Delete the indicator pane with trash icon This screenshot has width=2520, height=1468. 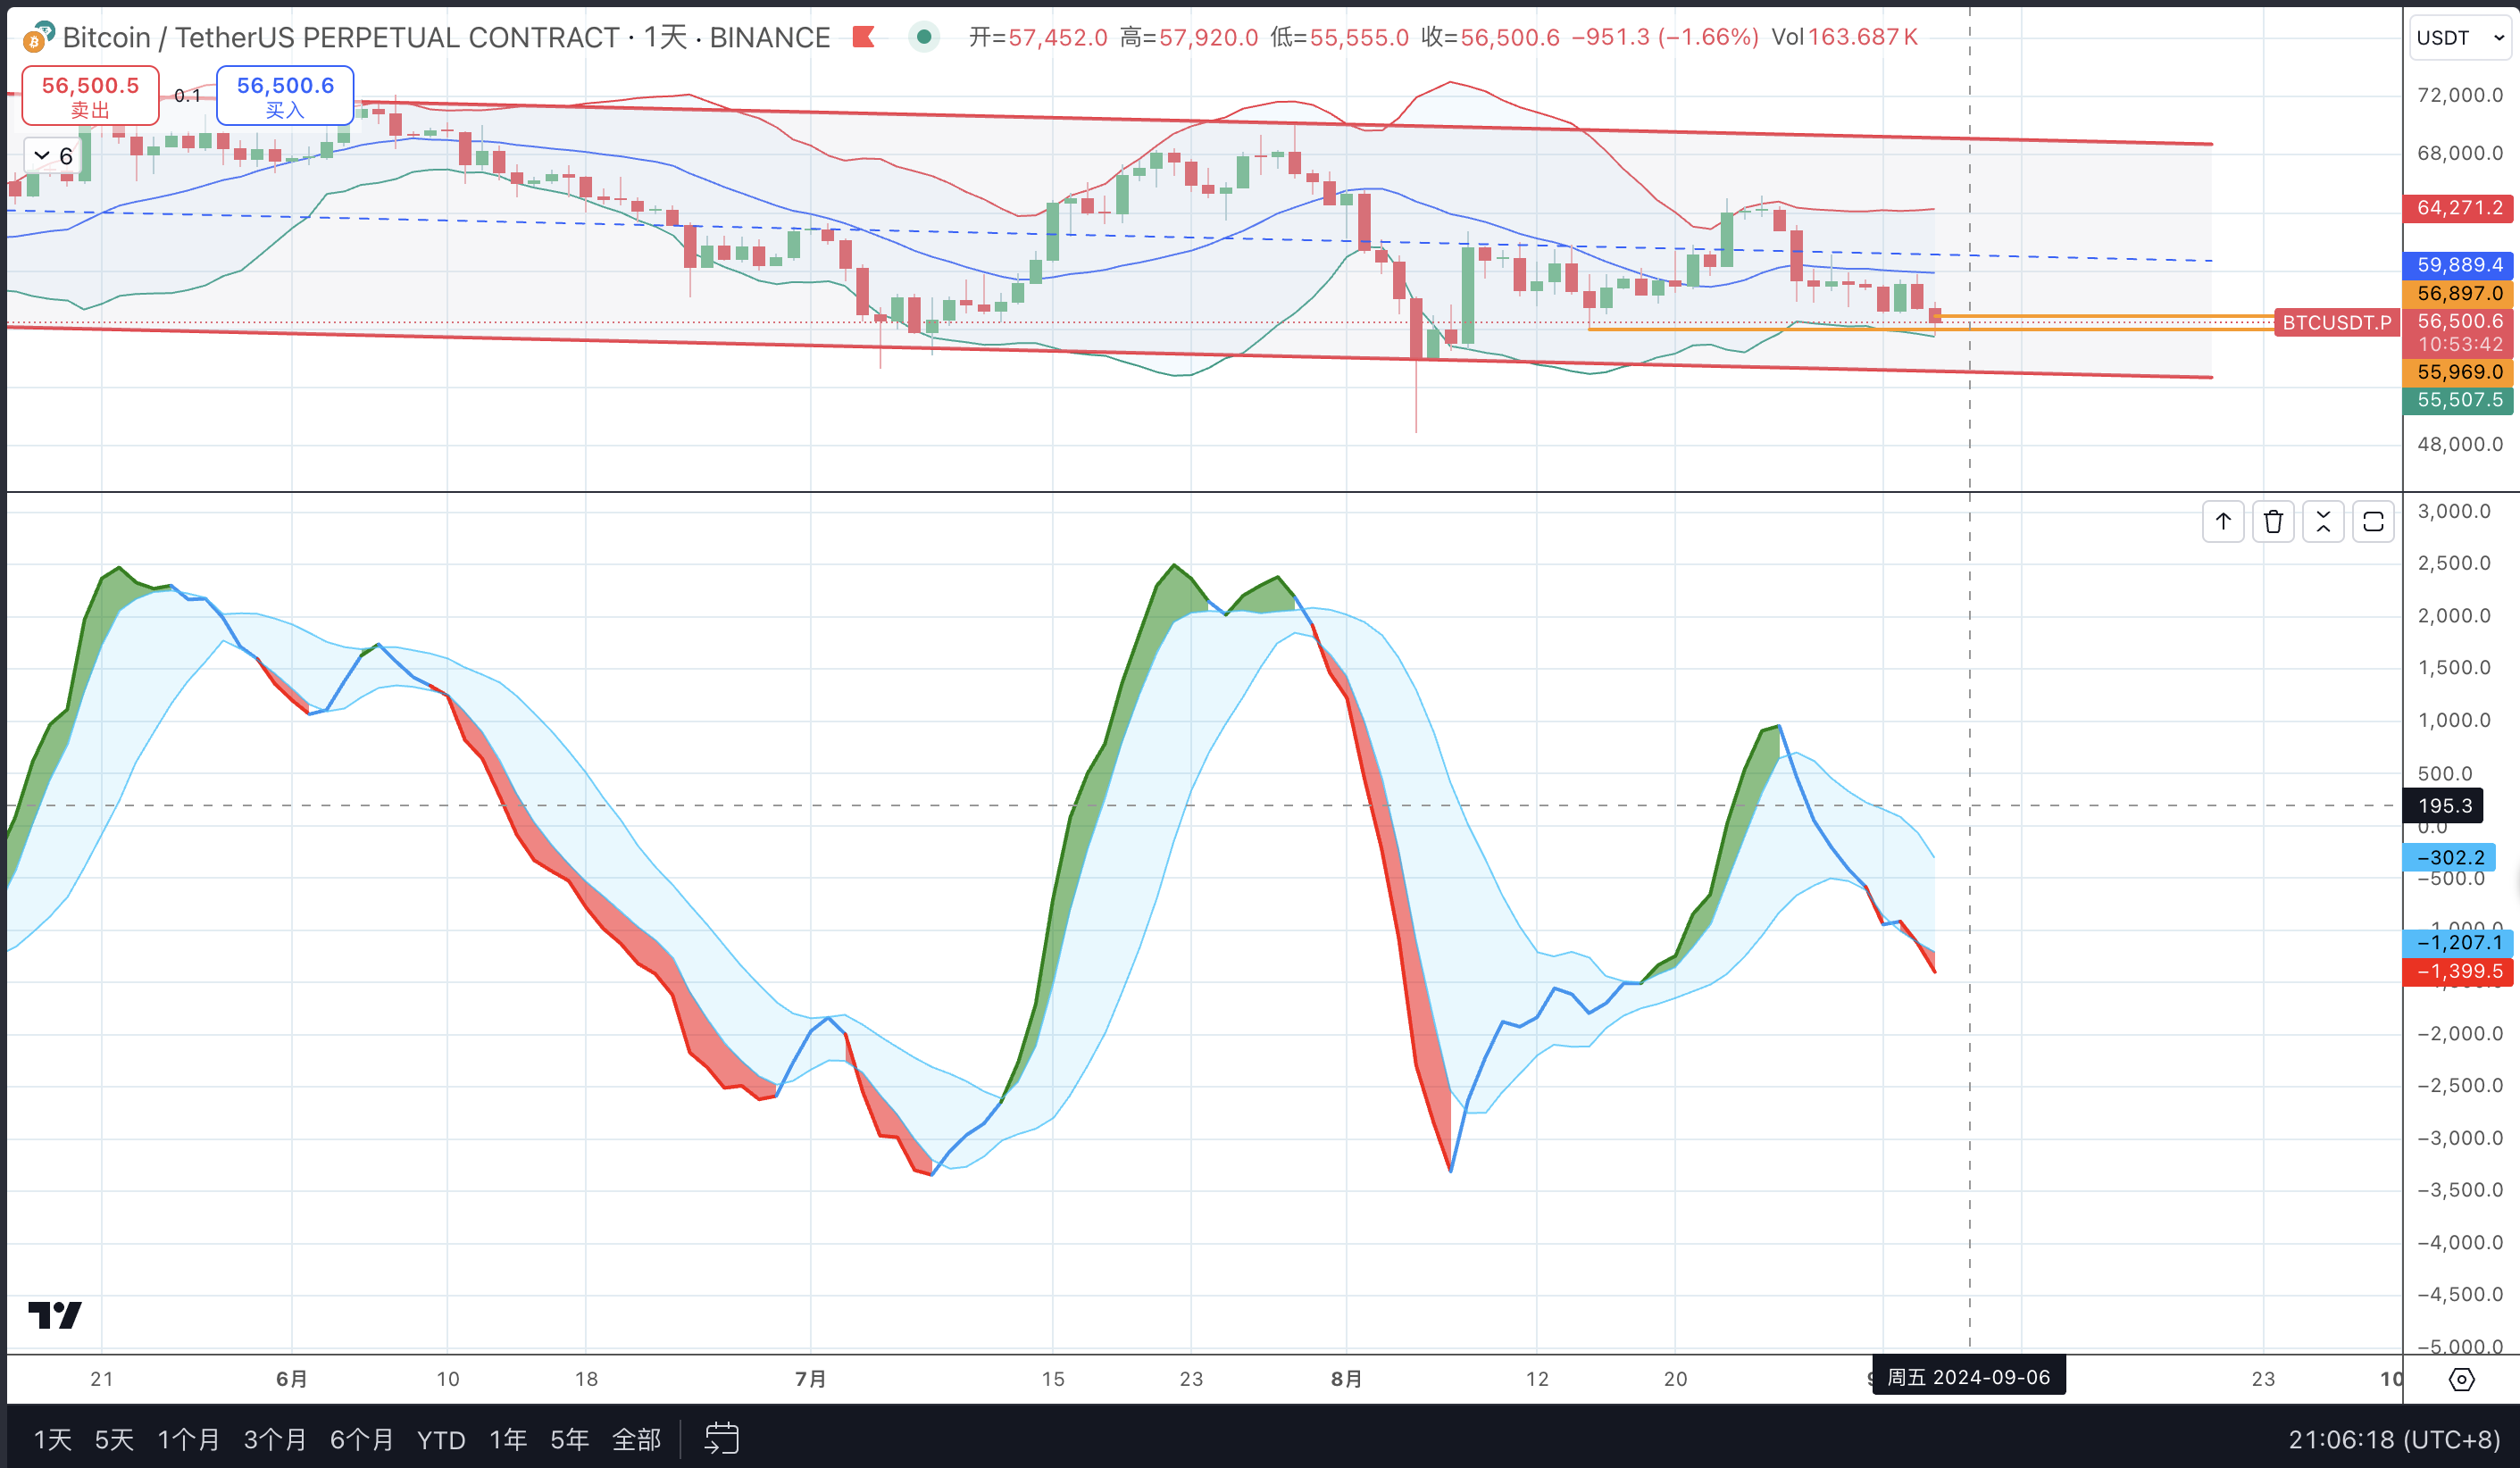(2273, 521)
